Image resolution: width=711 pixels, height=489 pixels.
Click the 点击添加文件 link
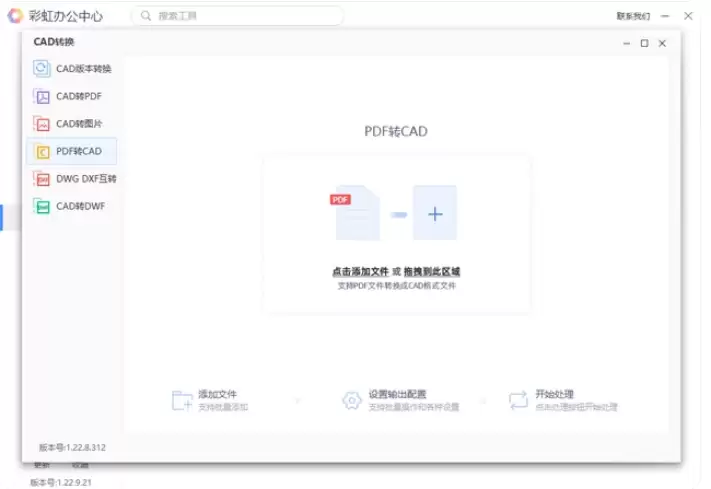(x=360, y=272)
